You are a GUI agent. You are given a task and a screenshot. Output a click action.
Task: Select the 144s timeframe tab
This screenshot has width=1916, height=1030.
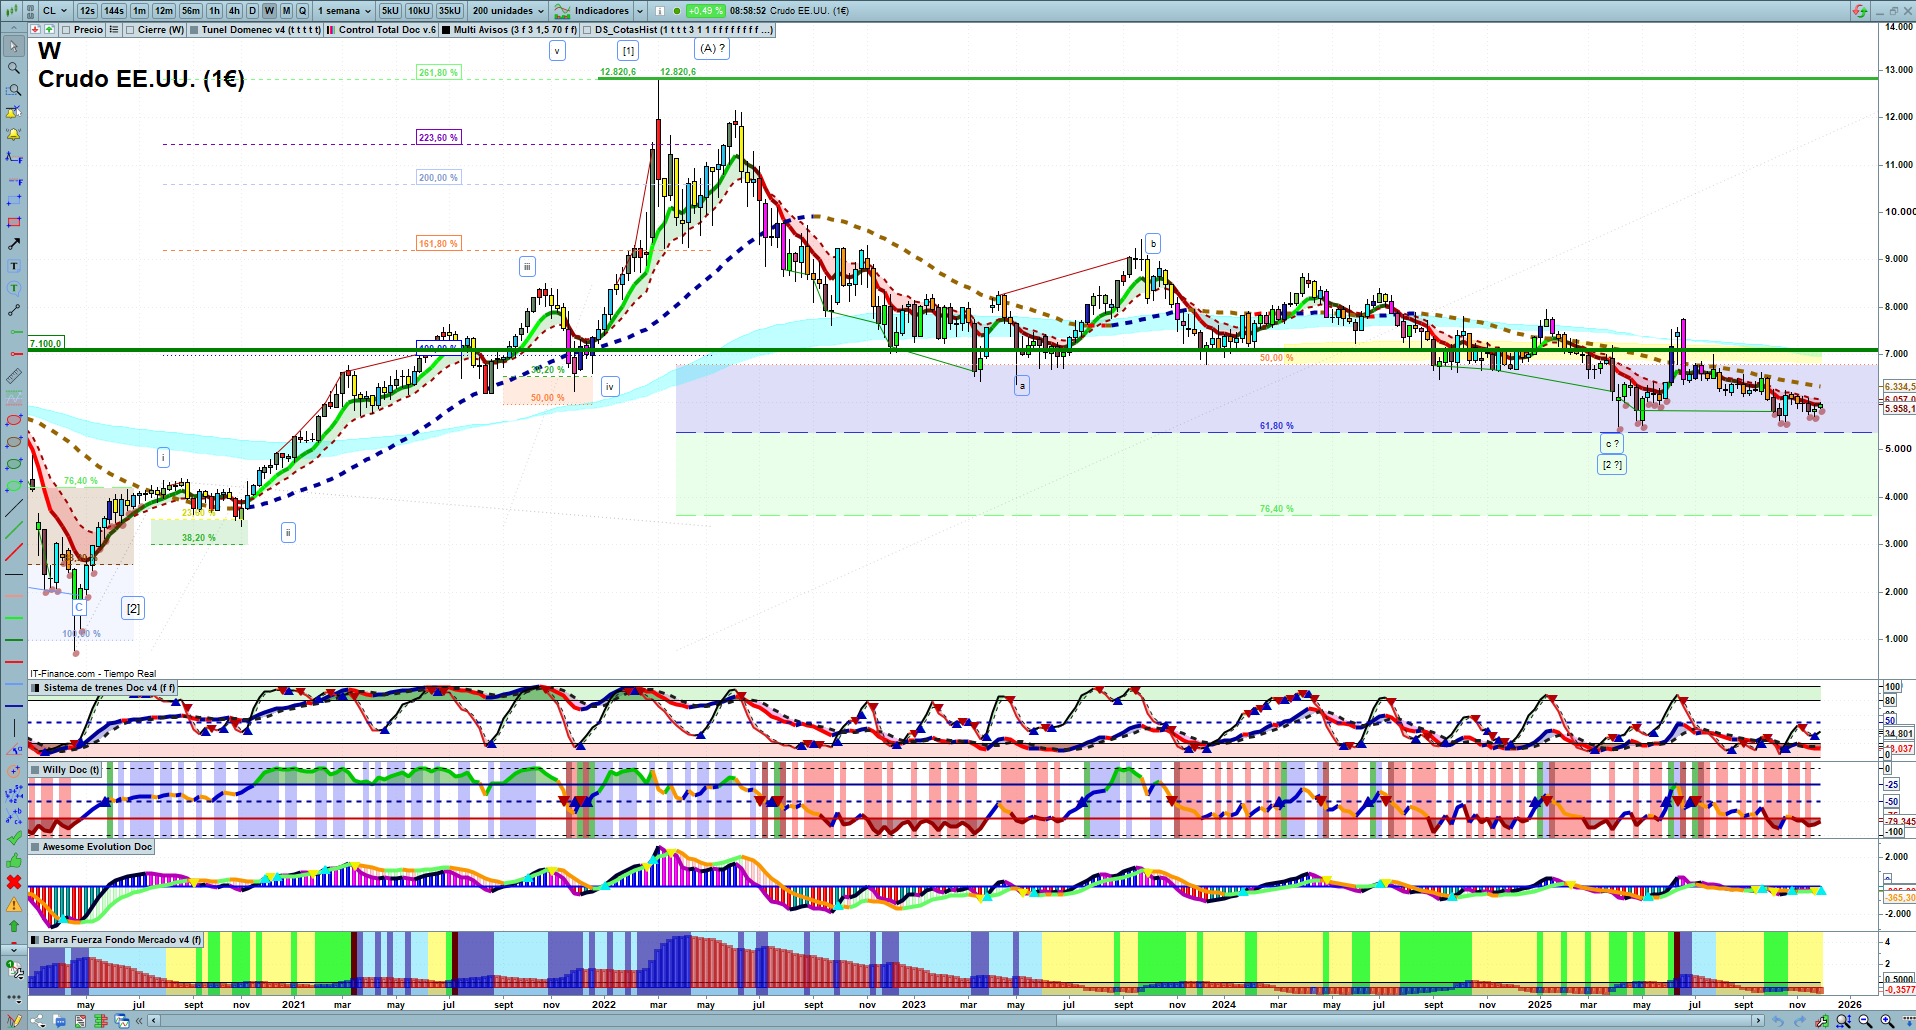click(114, 11)
